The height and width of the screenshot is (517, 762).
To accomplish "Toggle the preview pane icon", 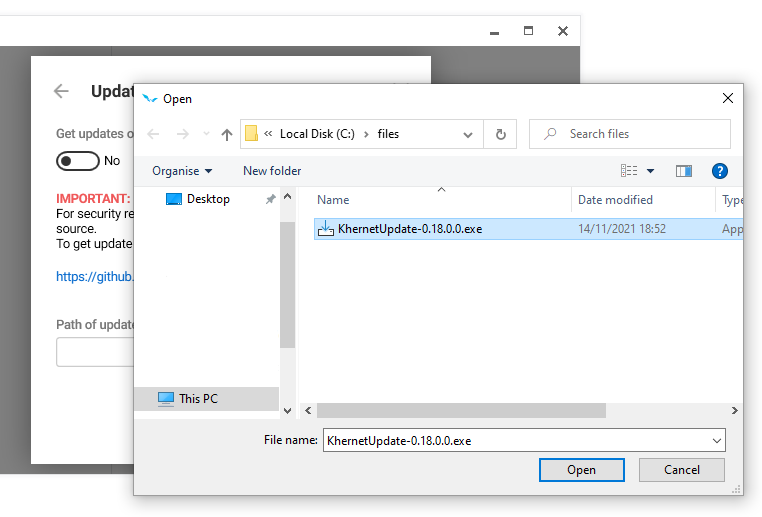I will [x=684, y=171].
